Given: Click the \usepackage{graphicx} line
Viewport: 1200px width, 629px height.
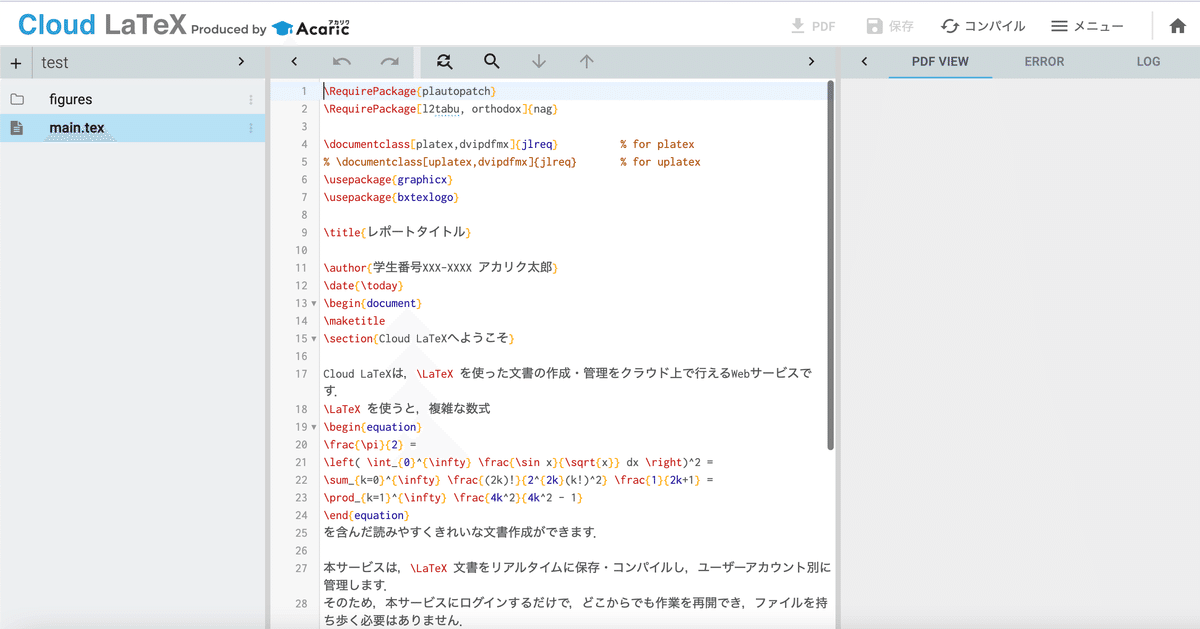Looking at the screenshot, I should tap(388, 180).
